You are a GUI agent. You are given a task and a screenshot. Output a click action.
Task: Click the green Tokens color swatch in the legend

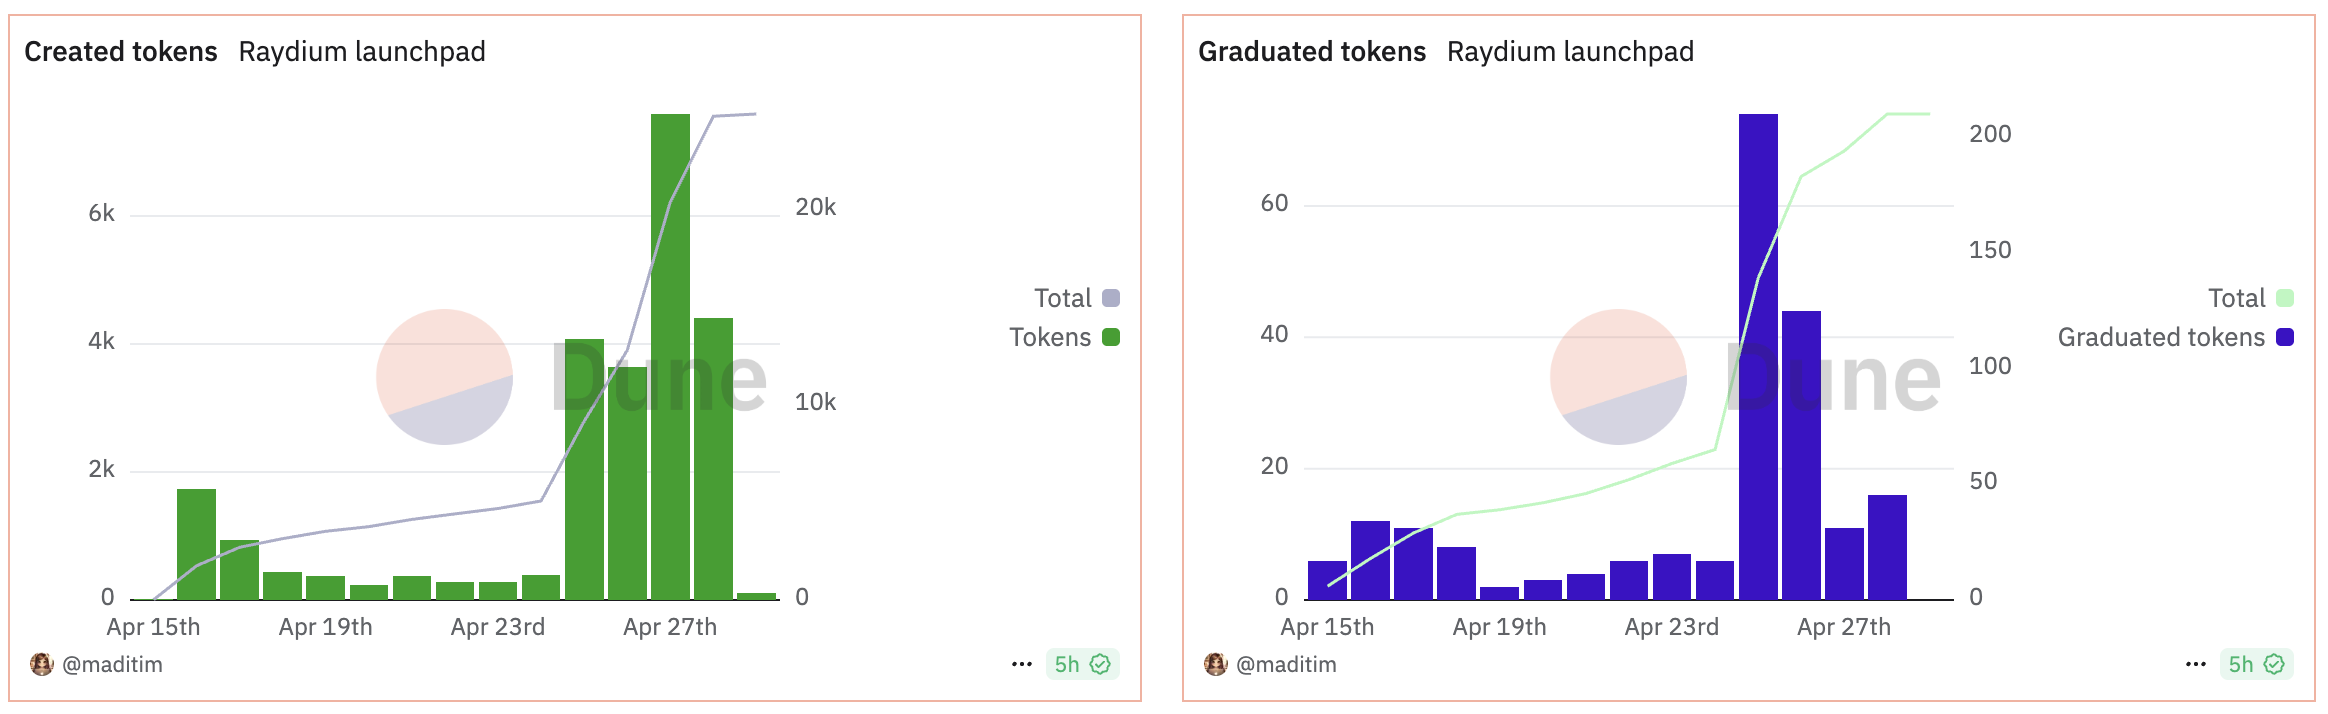coord(1113,337)
